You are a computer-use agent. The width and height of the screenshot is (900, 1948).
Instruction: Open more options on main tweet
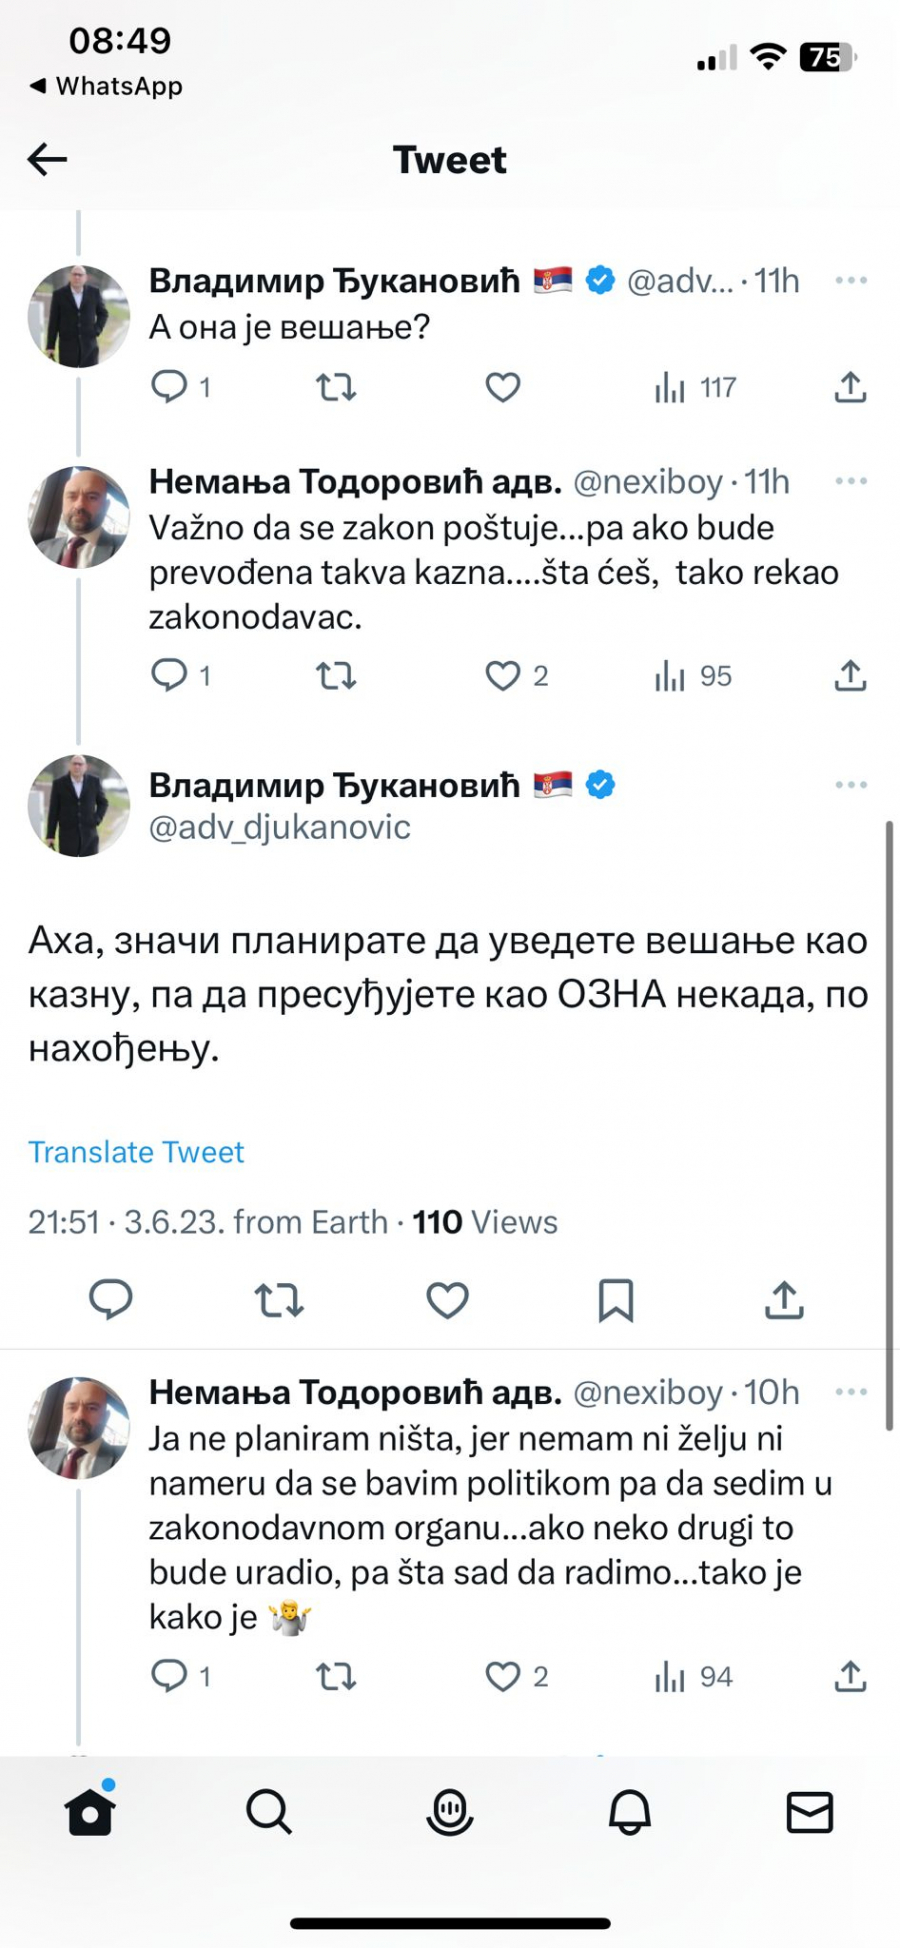pyautogui.click(x=851, y=785)
